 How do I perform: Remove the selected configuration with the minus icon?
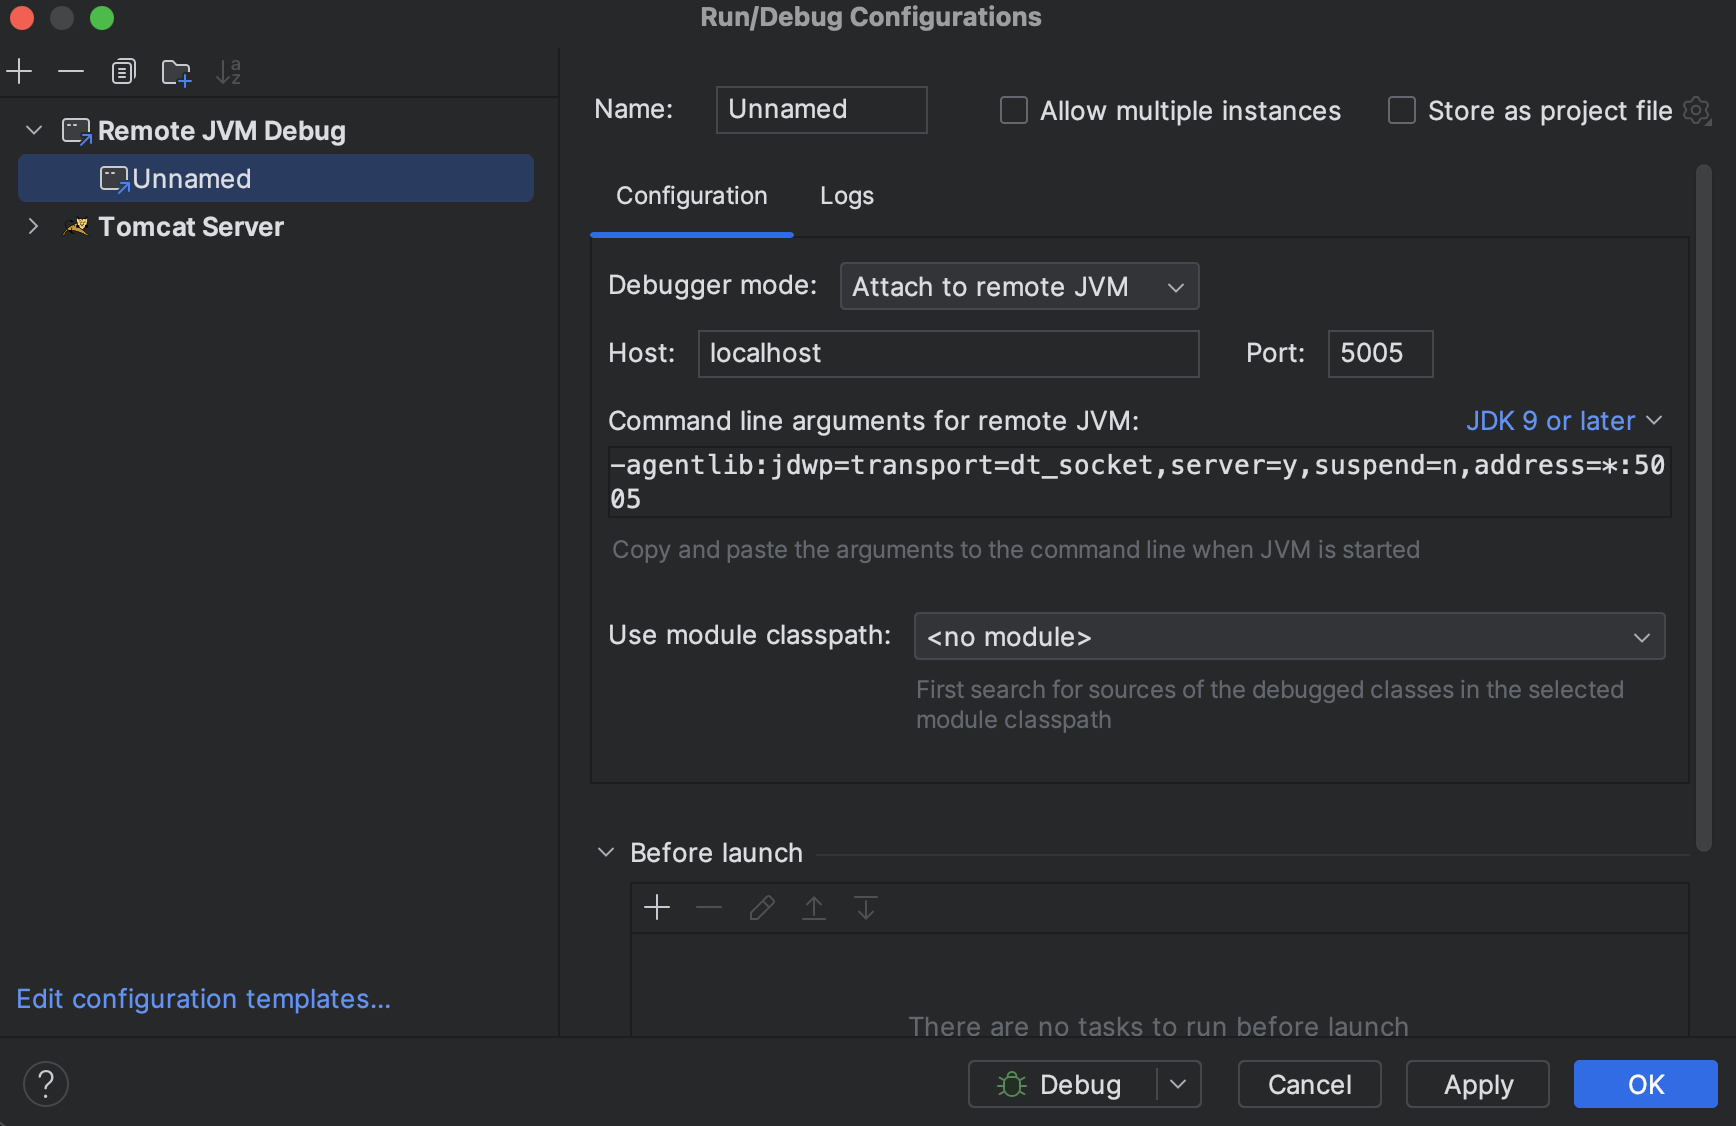pos(71,72)
